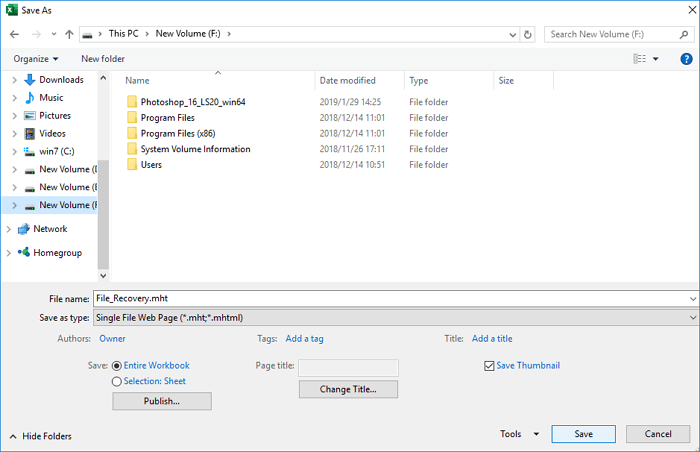This screenshot has height=452, width=700.
Task: Toggle the Save Thumbnail checkbox
Action: [x=489, y=366]
